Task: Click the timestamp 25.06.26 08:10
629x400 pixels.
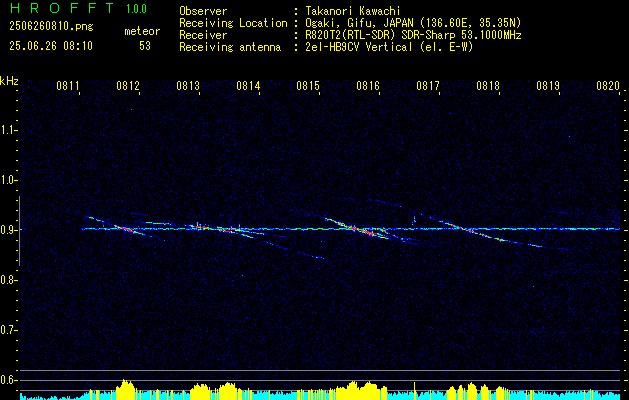Action: tap(51, 46)
